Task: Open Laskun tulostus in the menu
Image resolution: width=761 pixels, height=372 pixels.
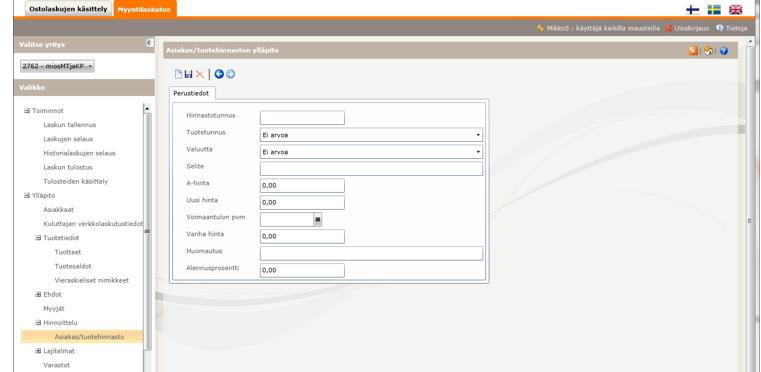Action: [x=68, y=167]
